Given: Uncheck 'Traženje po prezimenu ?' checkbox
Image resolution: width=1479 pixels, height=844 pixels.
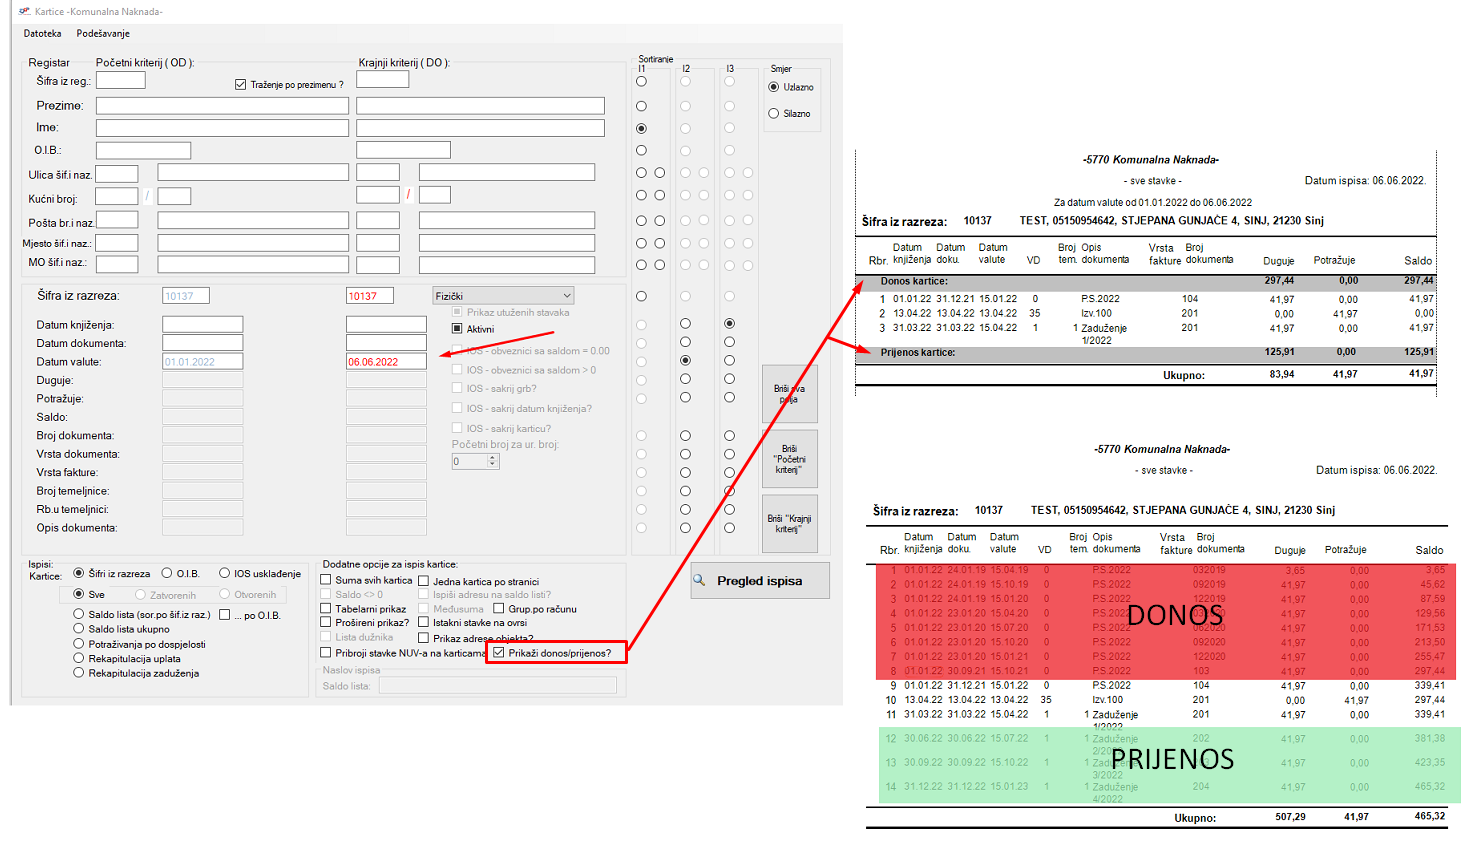Looking at the screenshot, I should pos(240,85).
